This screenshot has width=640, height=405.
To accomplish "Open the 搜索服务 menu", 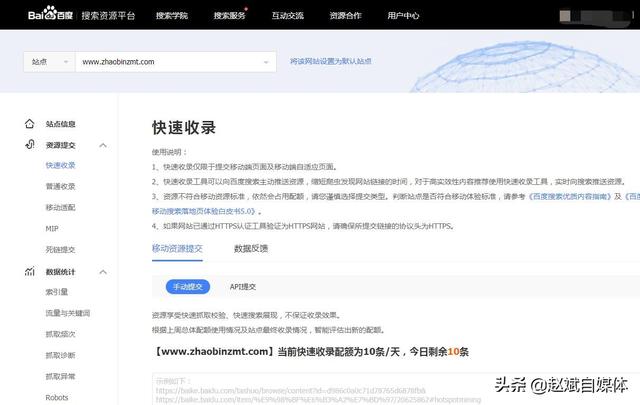I will [x=229, y=16].
